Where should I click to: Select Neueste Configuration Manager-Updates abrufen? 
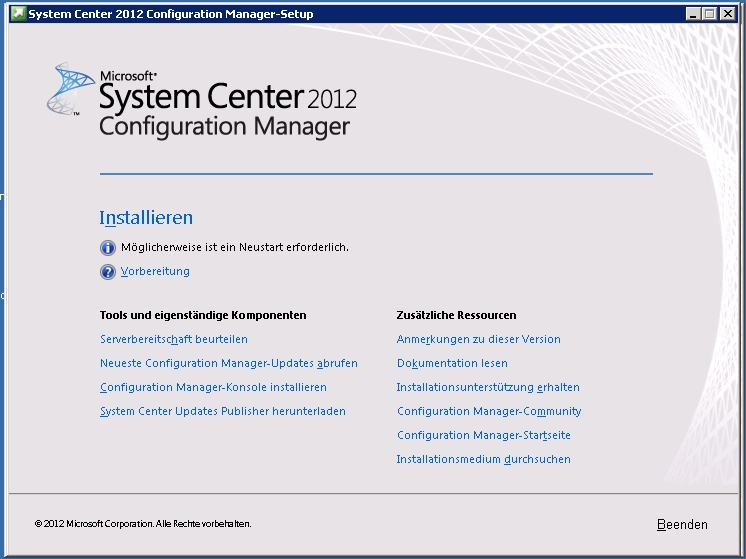click(x=228, y=364)
